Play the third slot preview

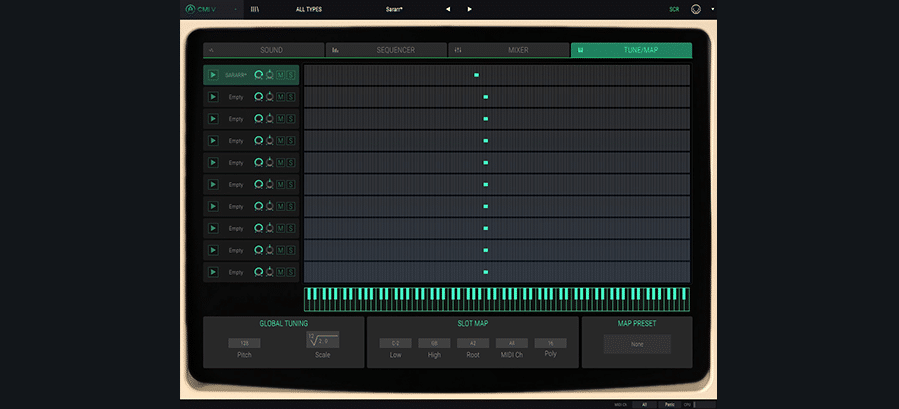(x=213, y=119)
